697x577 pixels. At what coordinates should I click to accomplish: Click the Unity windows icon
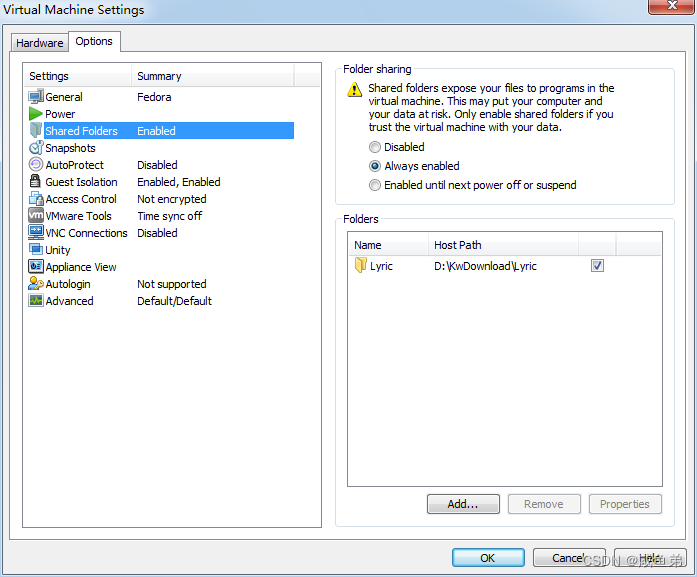point(36,249)
